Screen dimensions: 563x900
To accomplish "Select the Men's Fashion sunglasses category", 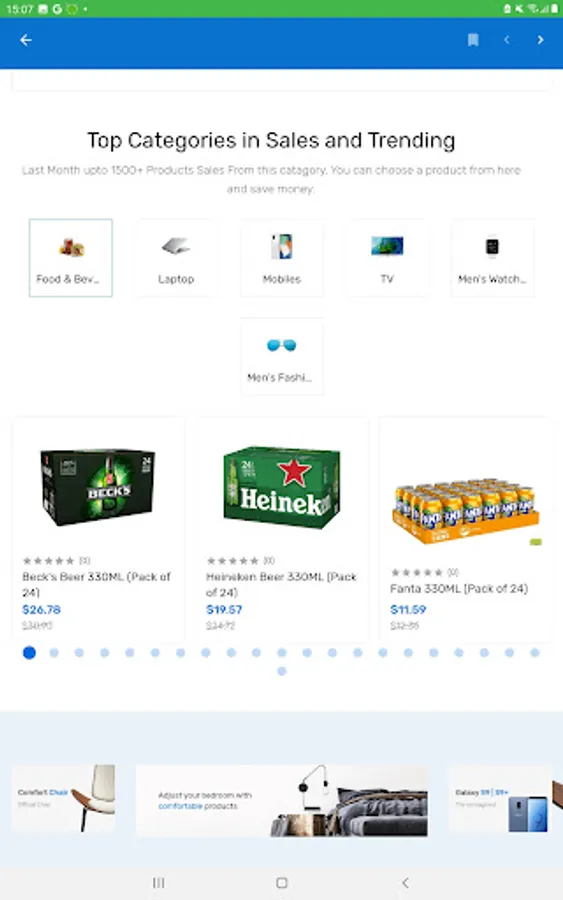I will click(282, 356).
